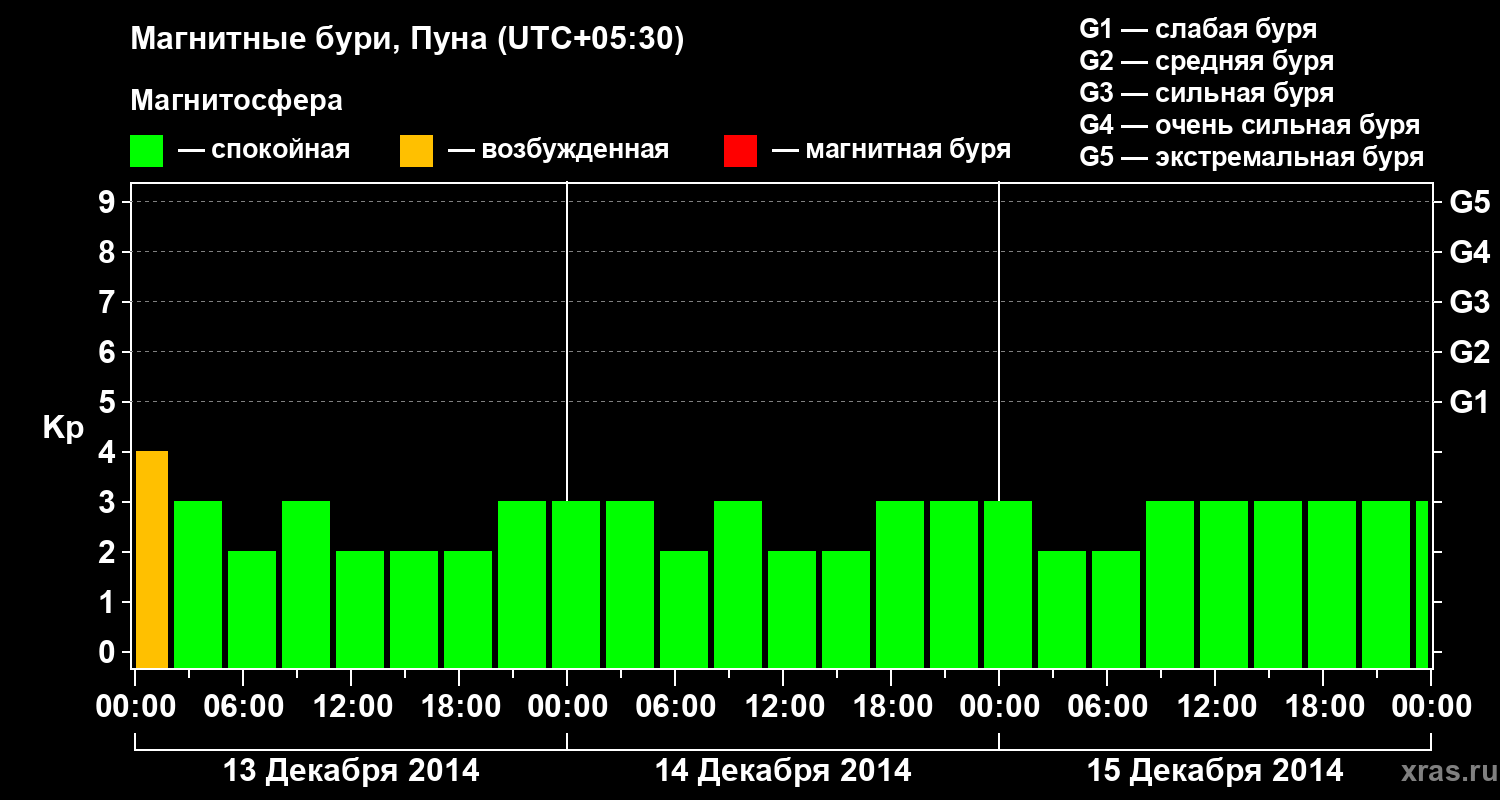This screenshot has height=800, width=1500.
Task: Select the orange Kp 4 bar on 13 December
Action: (x=152, y=560)
